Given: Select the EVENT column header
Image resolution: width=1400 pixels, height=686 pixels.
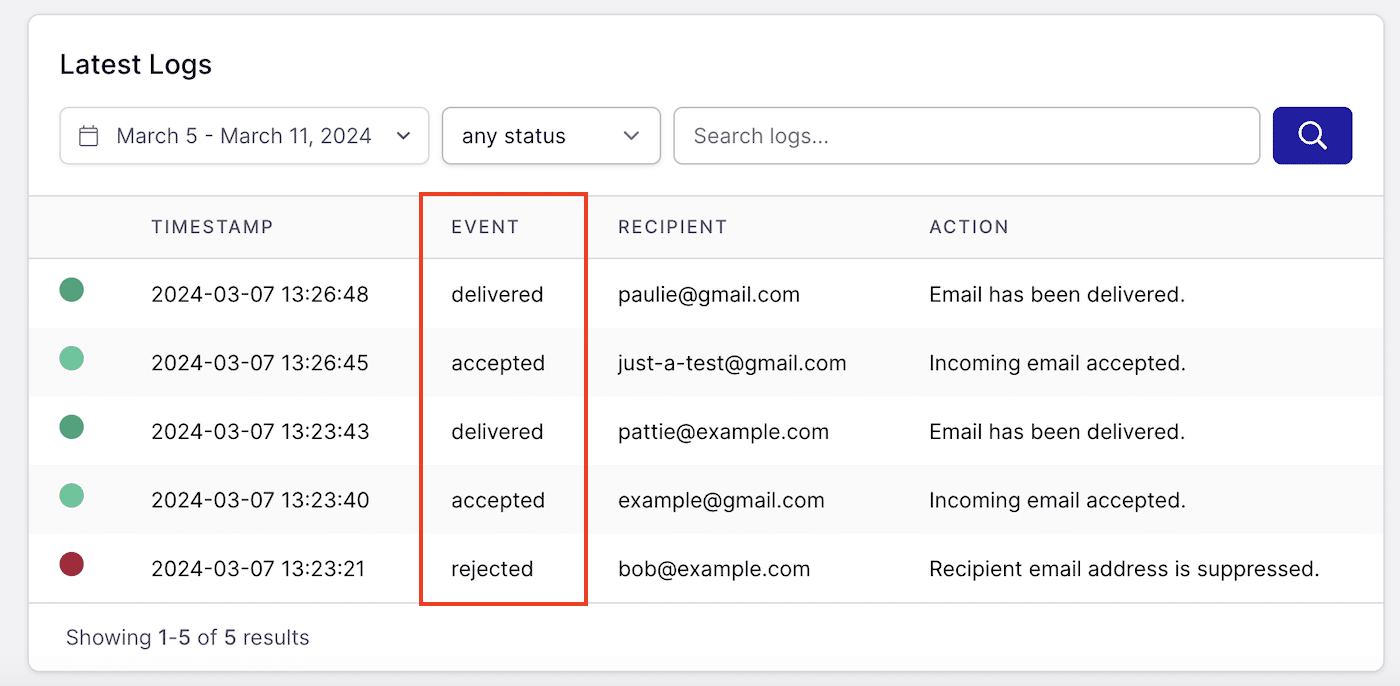Looking at the screenshot, I should [x=485, y=227].
